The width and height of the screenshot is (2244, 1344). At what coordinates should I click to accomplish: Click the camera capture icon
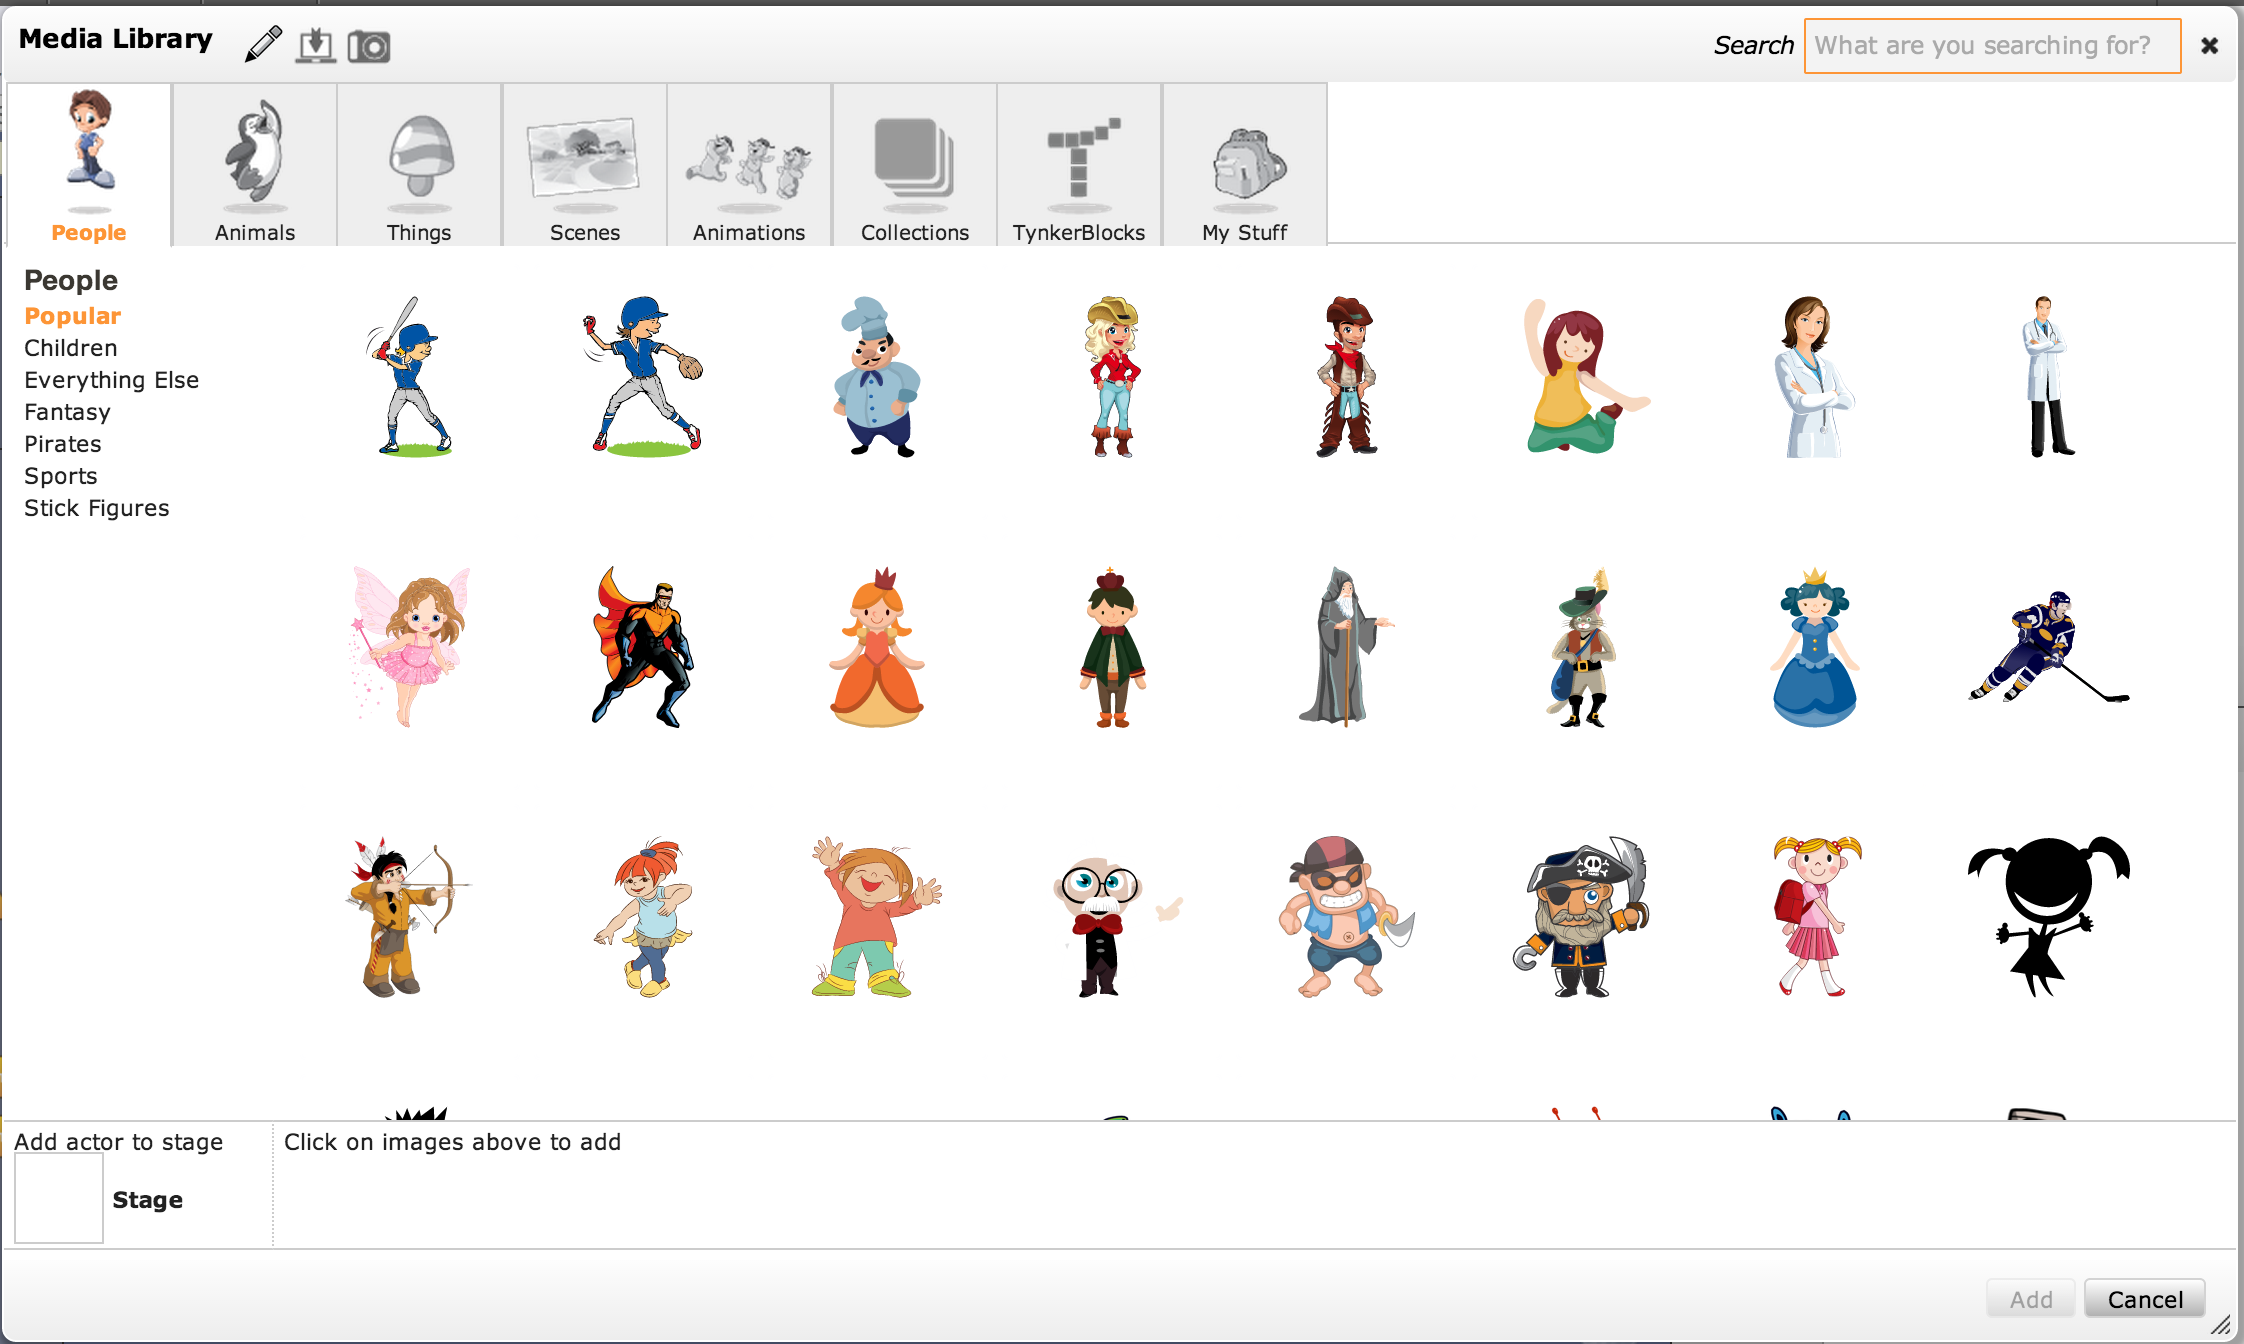(x=369, y=46)
